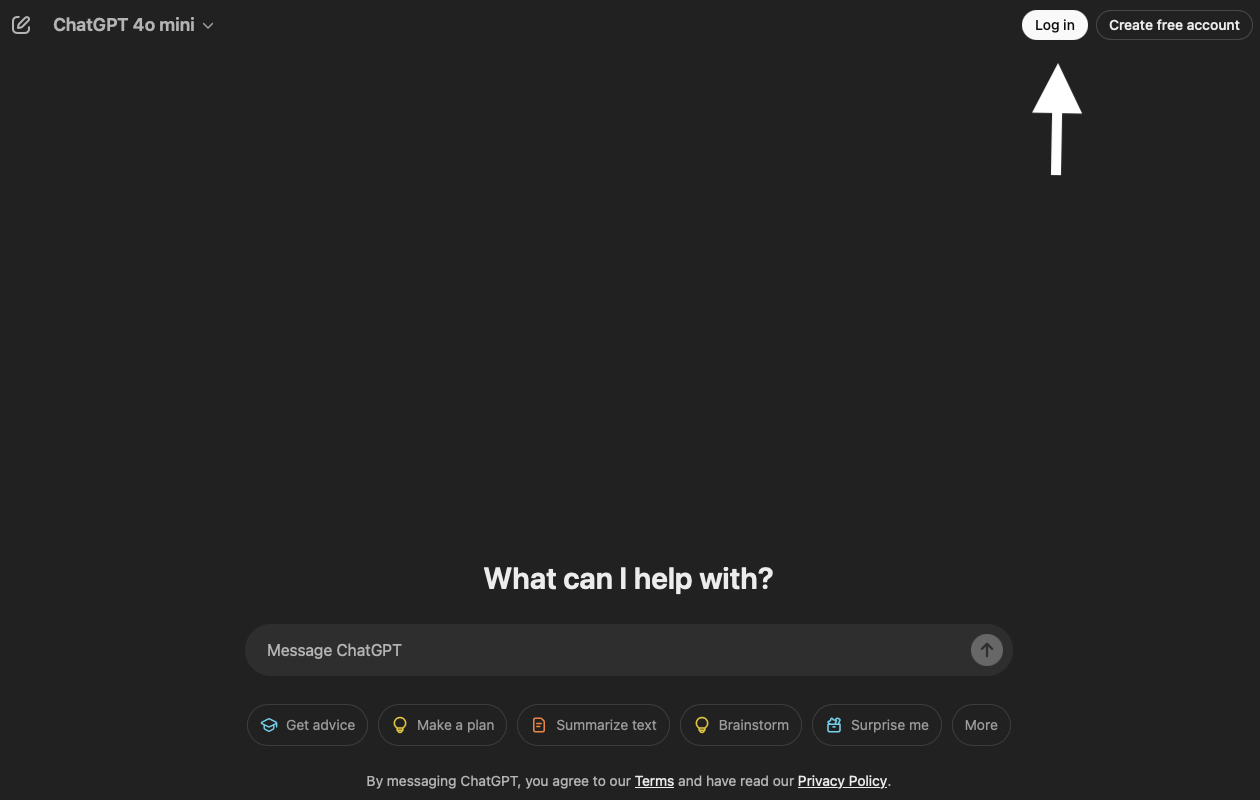Click the gift icon on Surprise me
The height and width of the screenshot is (800, 1260).
[x=834, y=725]
